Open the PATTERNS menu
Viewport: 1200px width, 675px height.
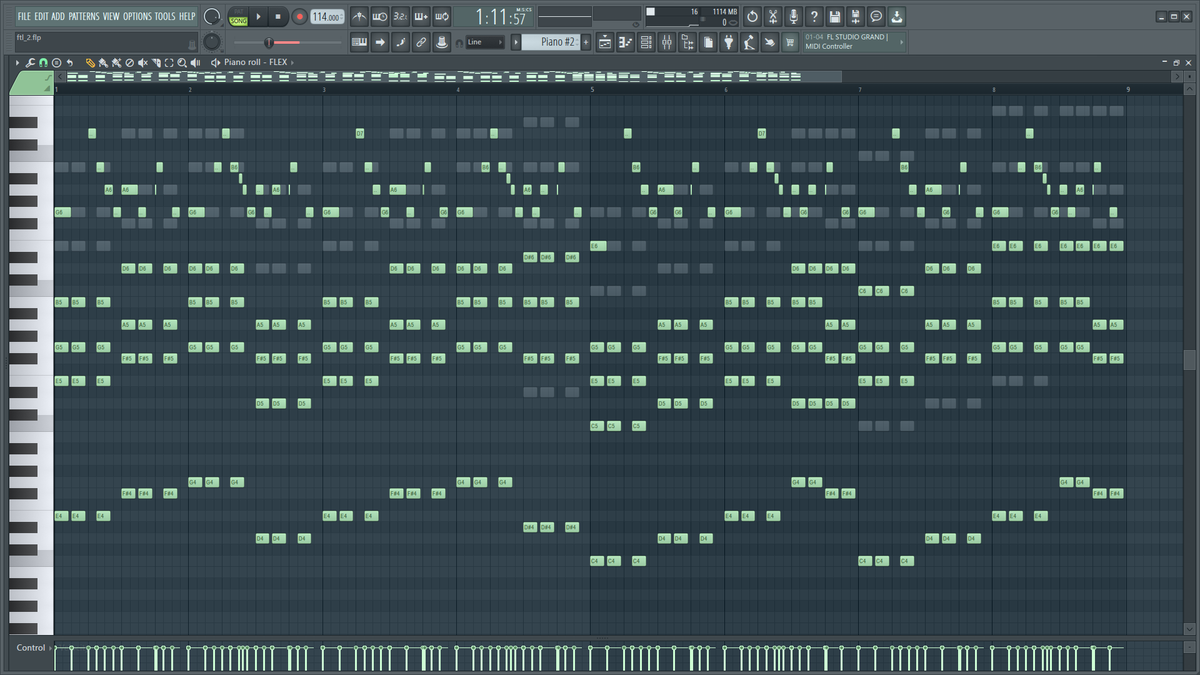click(84, 16)
